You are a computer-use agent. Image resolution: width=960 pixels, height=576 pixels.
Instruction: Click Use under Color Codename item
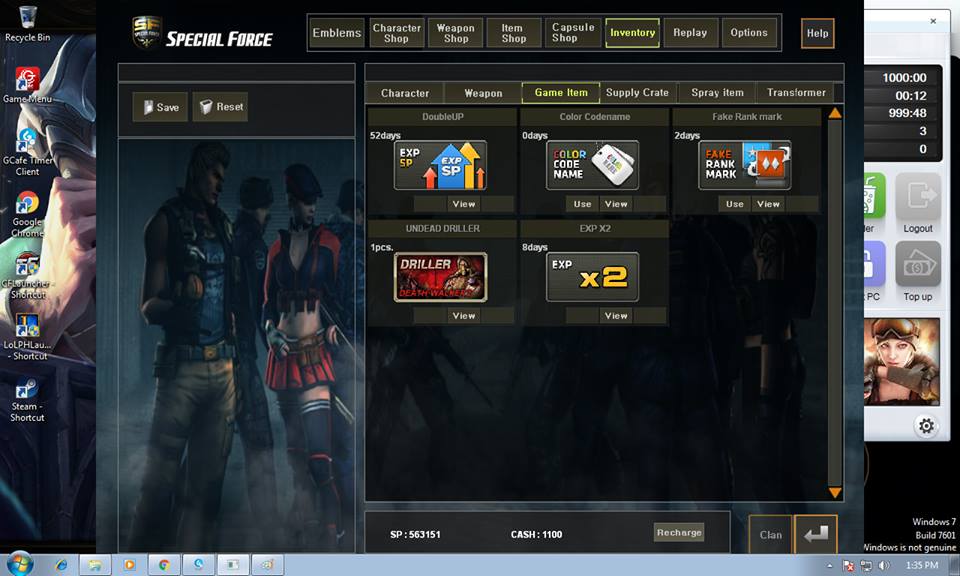pyautogui.click(x=582, y=204)
